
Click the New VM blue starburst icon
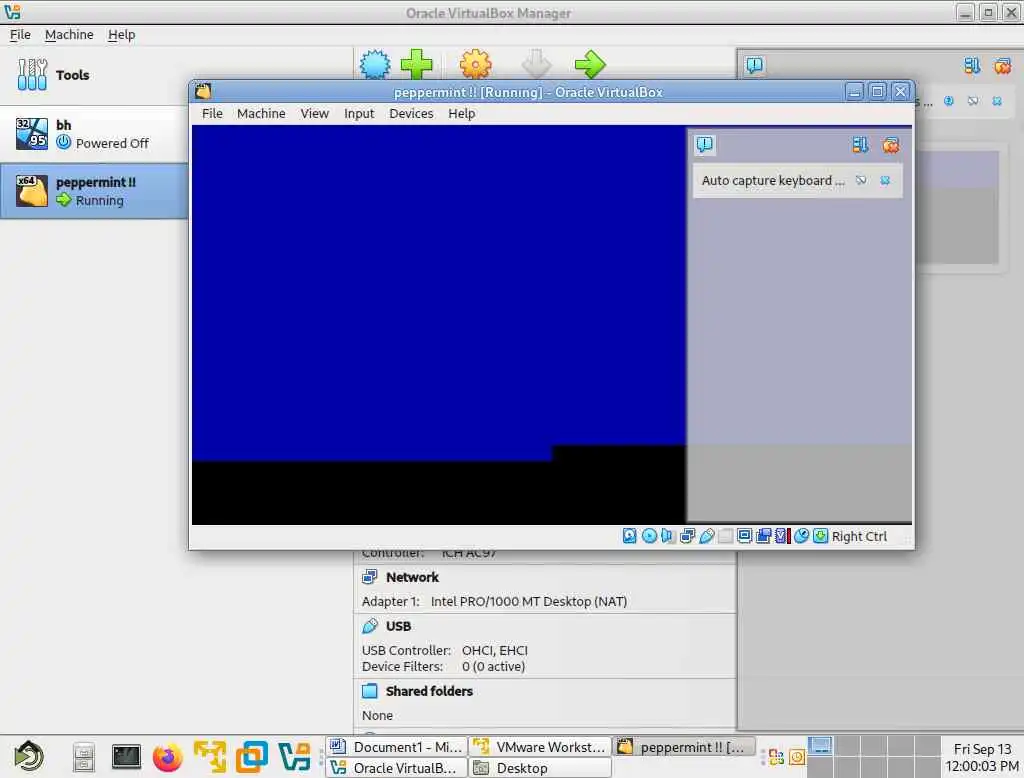coord(375,65)
